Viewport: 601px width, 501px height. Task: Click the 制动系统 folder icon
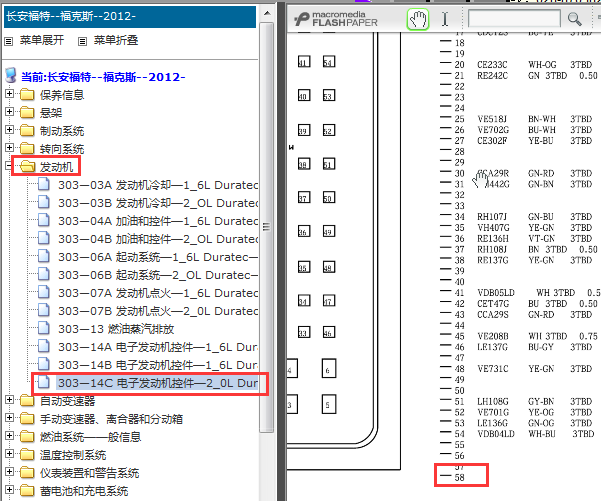(x=27, y=130)
